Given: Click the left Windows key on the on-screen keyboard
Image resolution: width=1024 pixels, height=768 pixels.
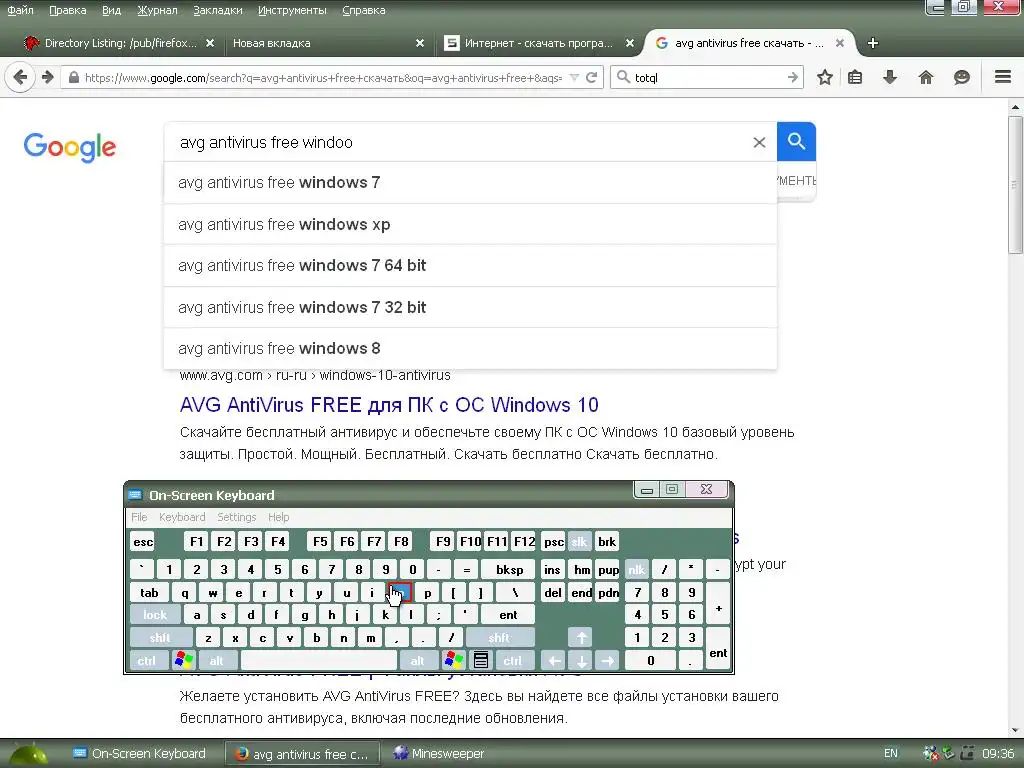Looking at the screenshot, I should pyautogui.click(x=184, y=660).
